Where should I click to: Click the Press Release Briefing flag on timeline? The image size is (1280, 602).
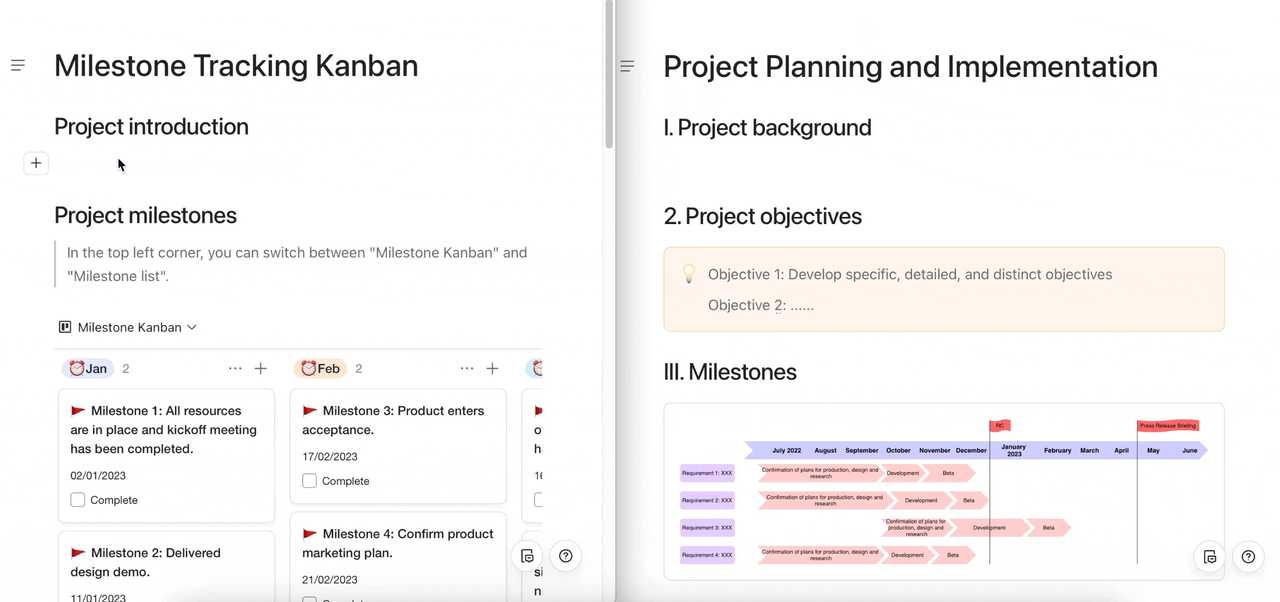(x=1167, y=426)
